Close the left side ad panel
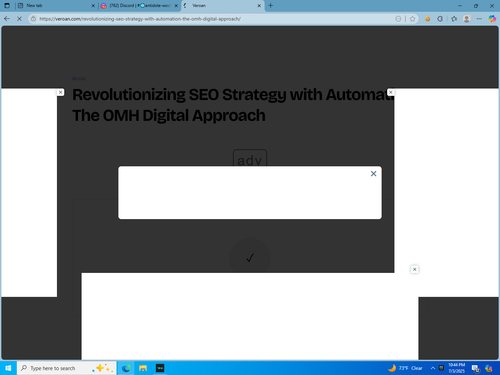This screenshot has width=500, height=375. (60, 92)
